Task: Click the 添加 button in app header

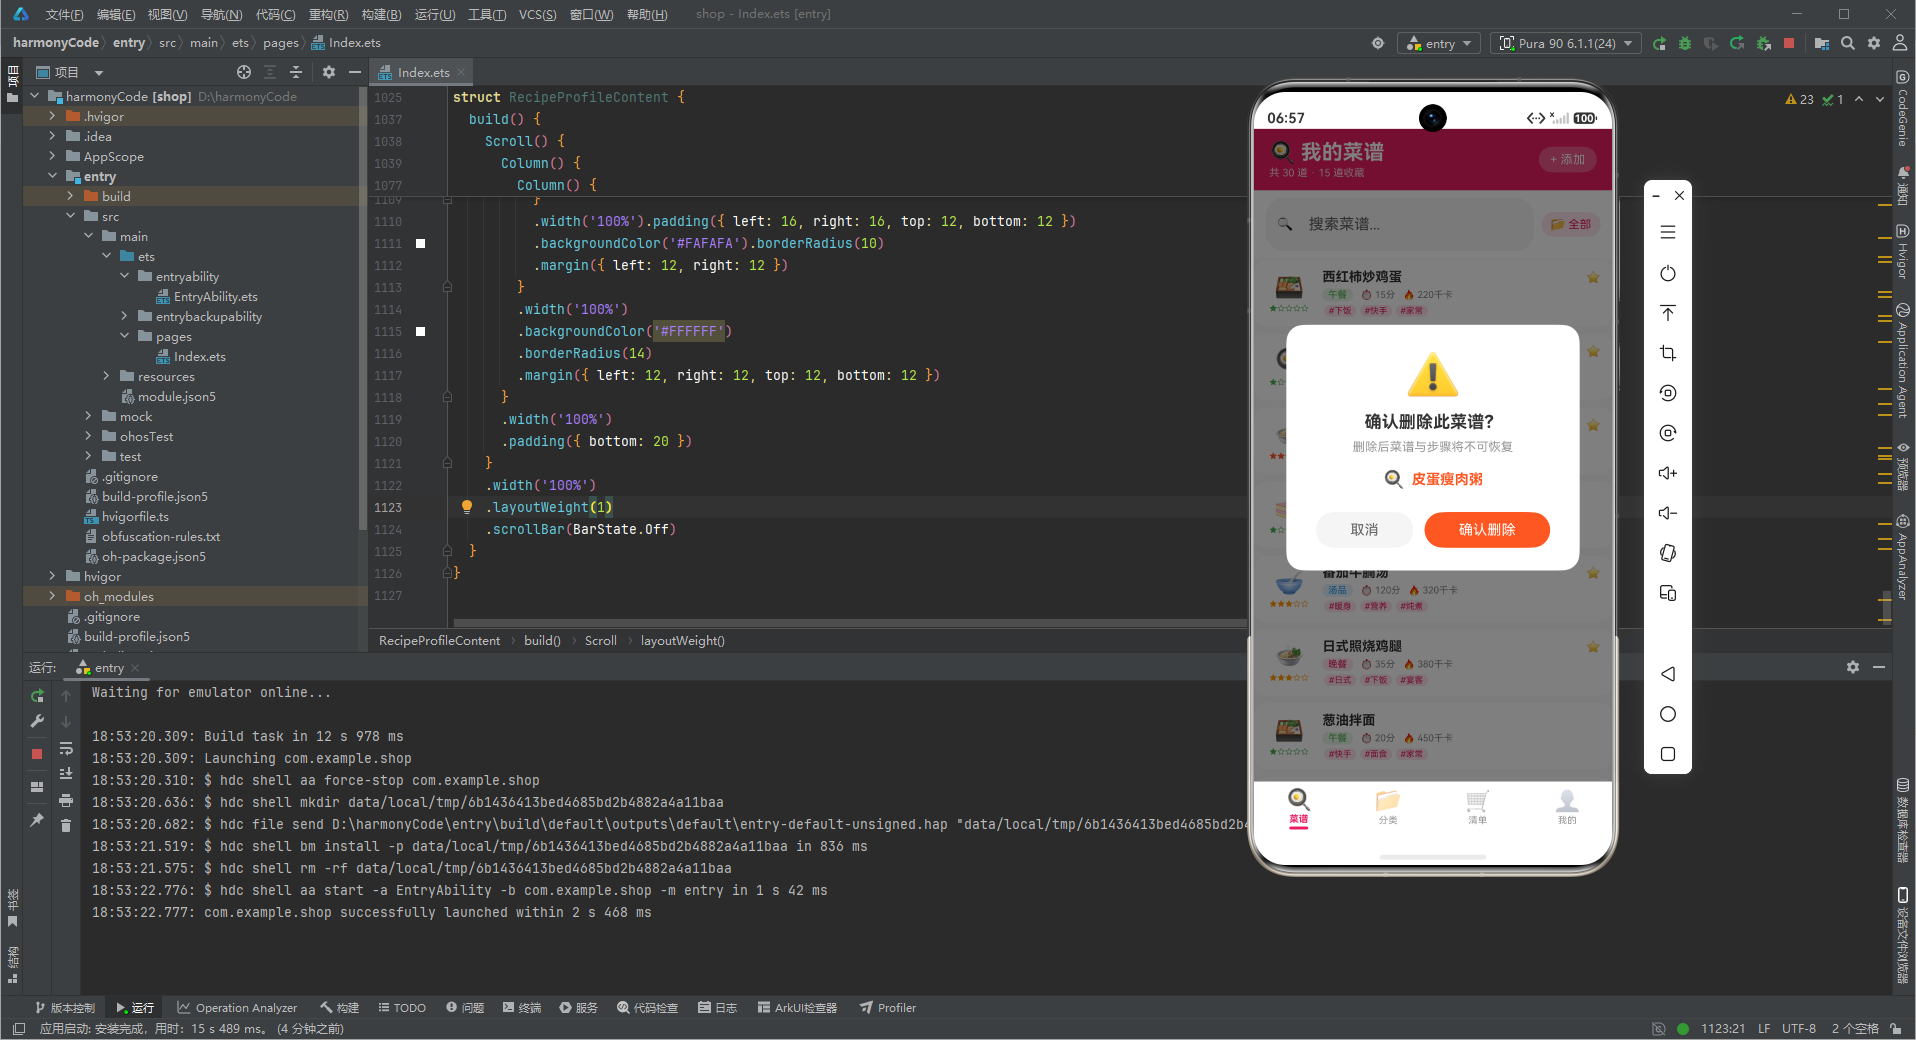Action: pos(1567,159)
